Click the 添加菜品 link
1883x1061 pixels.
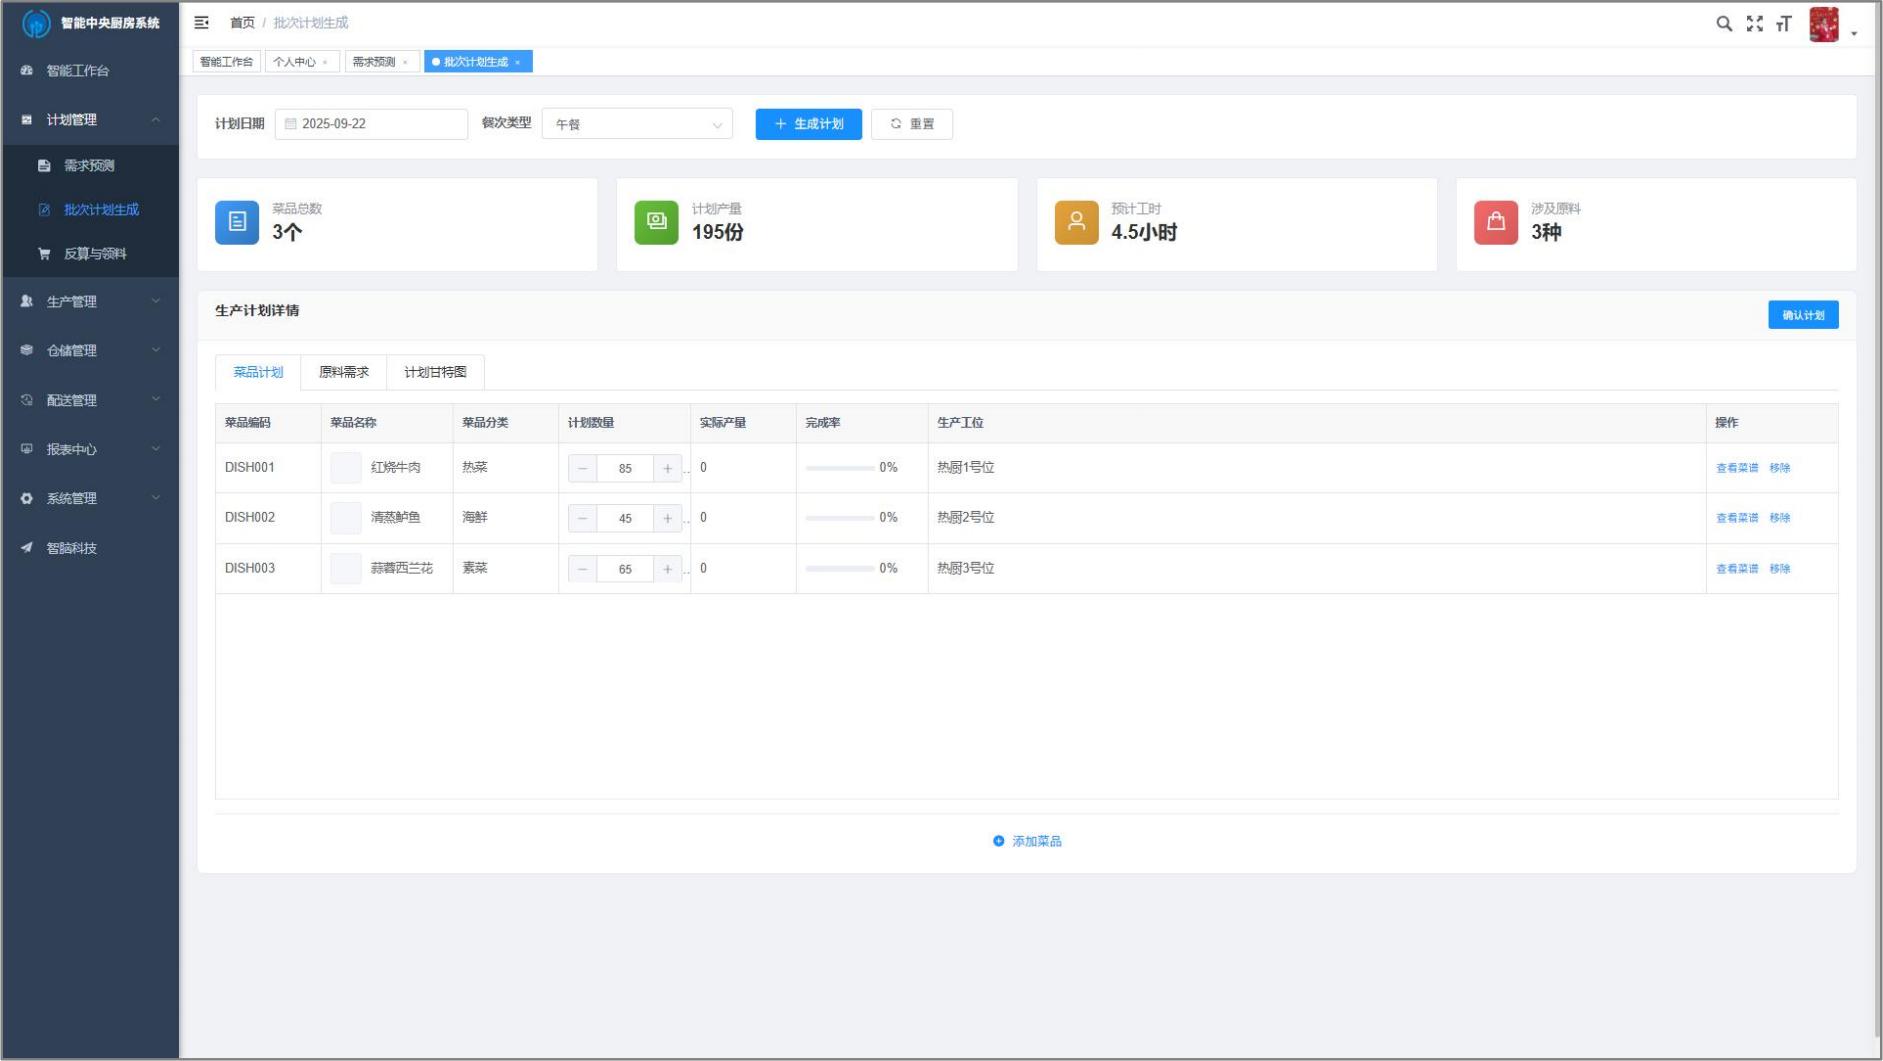(1027, 841)
